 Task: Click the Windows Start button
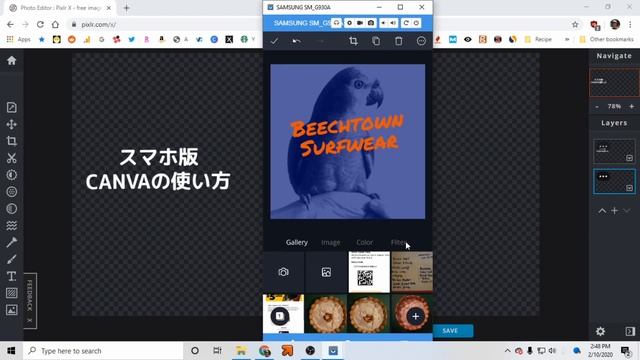(11, 351)
